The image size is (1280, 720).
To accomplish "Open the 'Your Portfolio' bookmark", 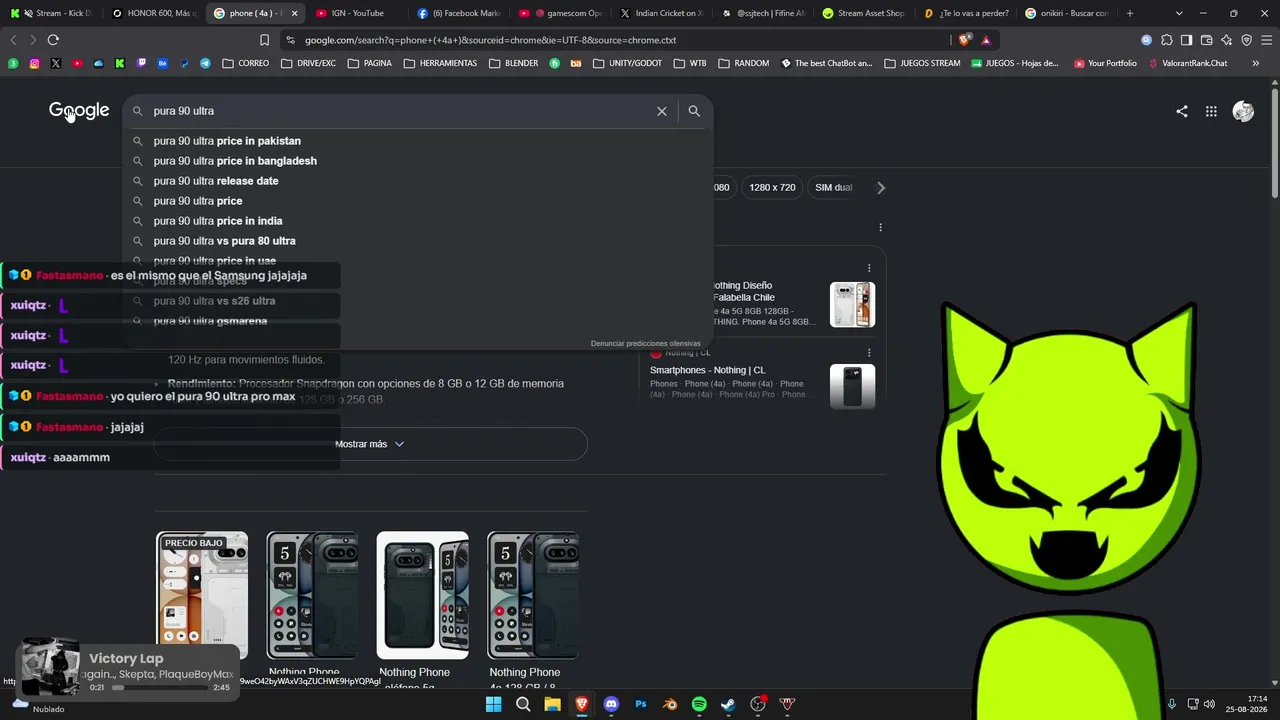I will (1105, 63).
